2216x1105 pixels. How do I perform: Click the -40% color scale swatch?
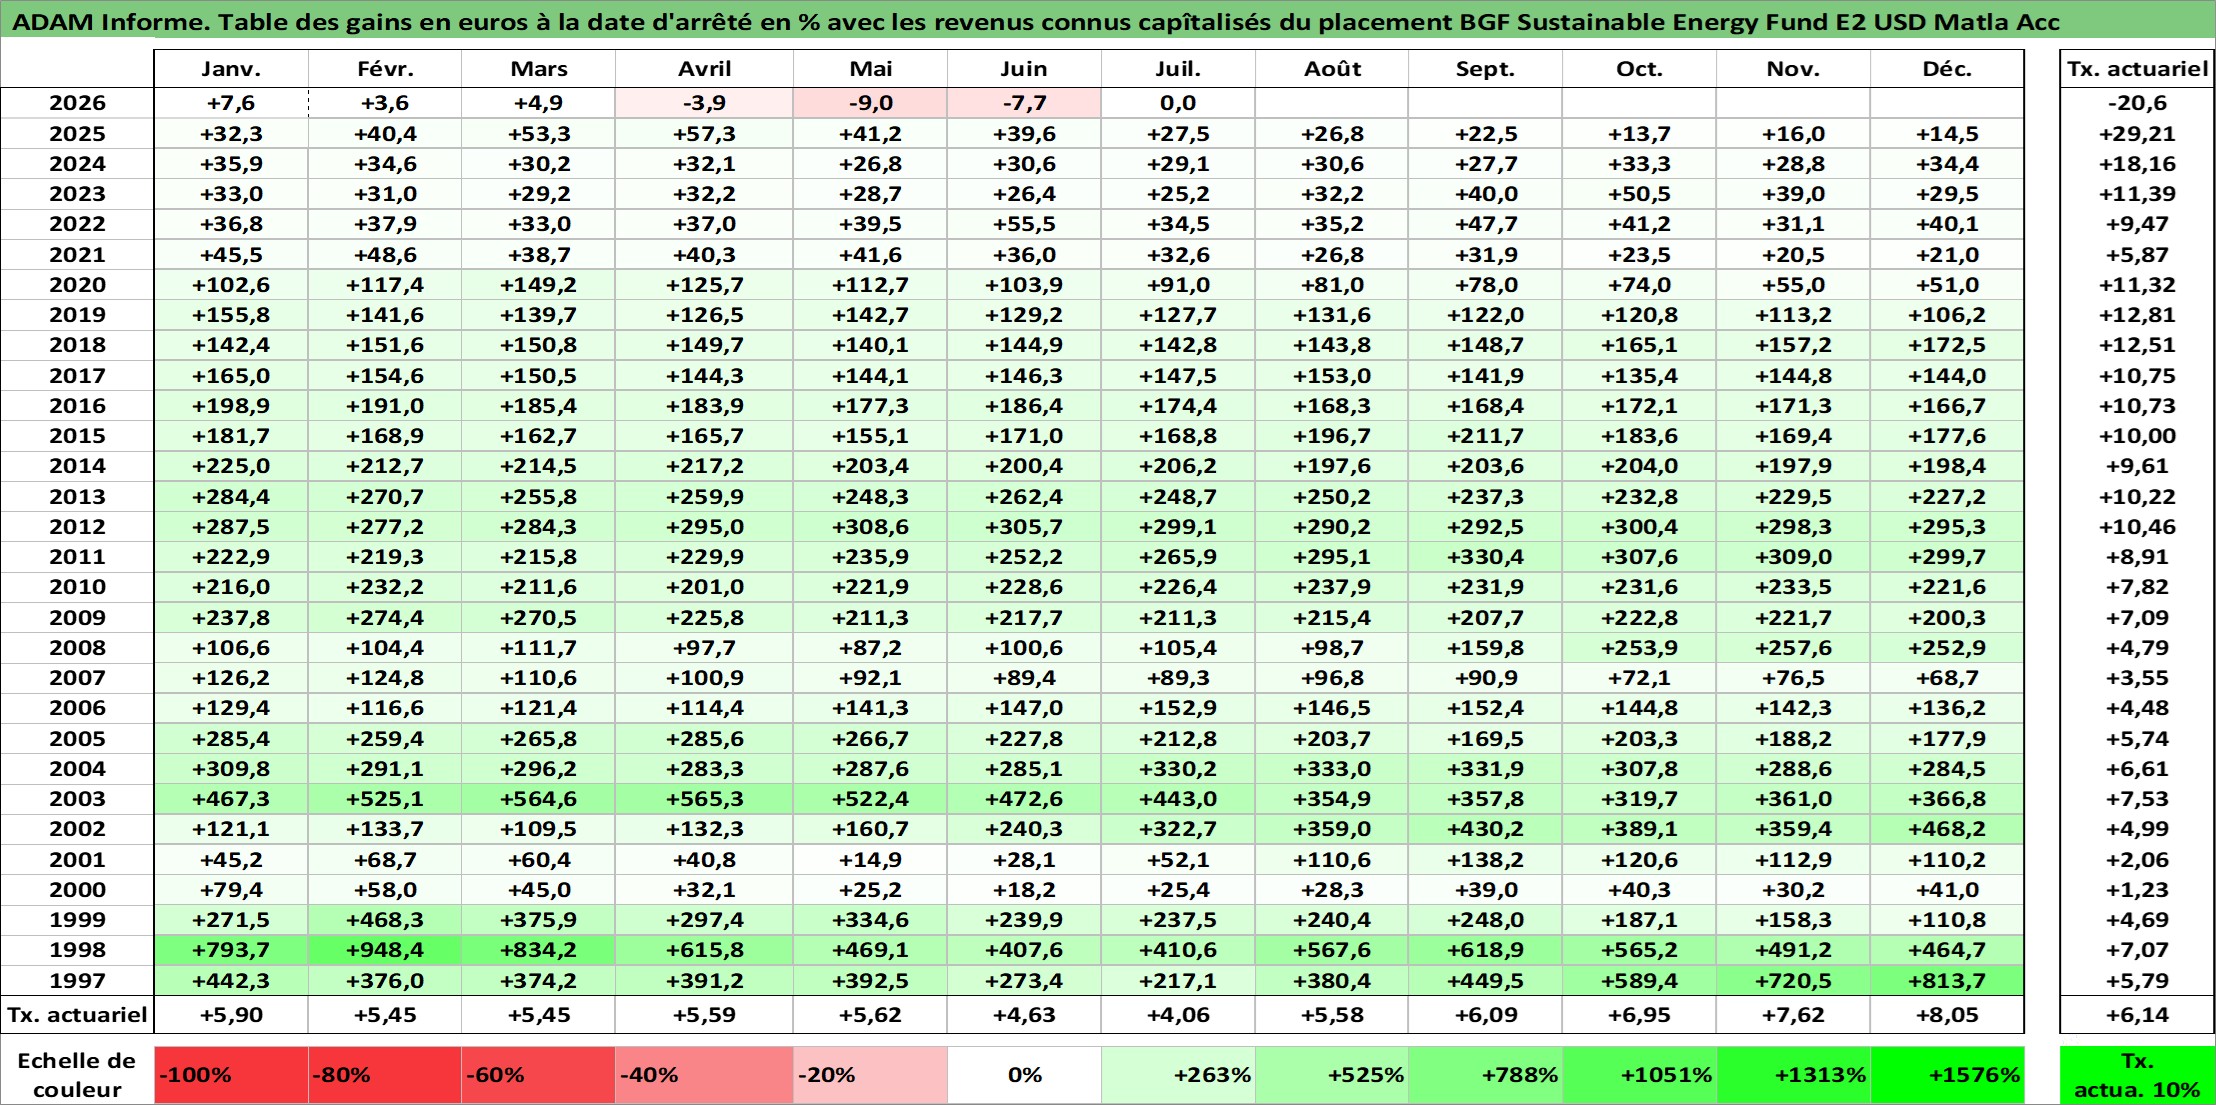705,1075
